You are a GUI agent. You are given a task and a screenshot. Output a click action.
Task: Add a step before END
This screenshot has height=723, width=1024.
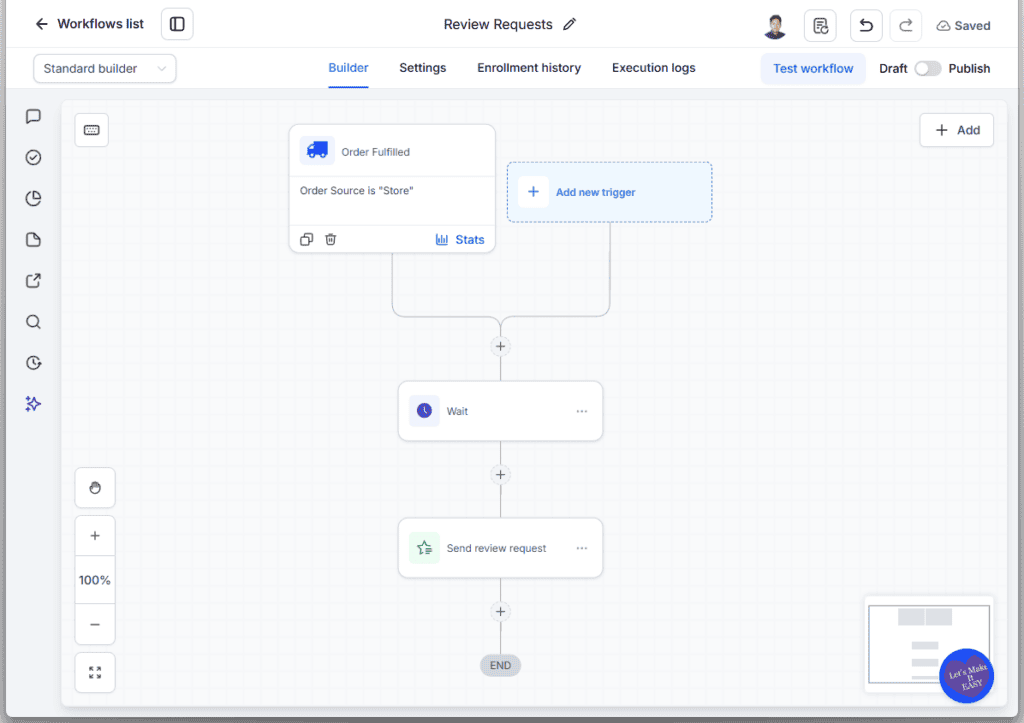[x=500, y=611]
